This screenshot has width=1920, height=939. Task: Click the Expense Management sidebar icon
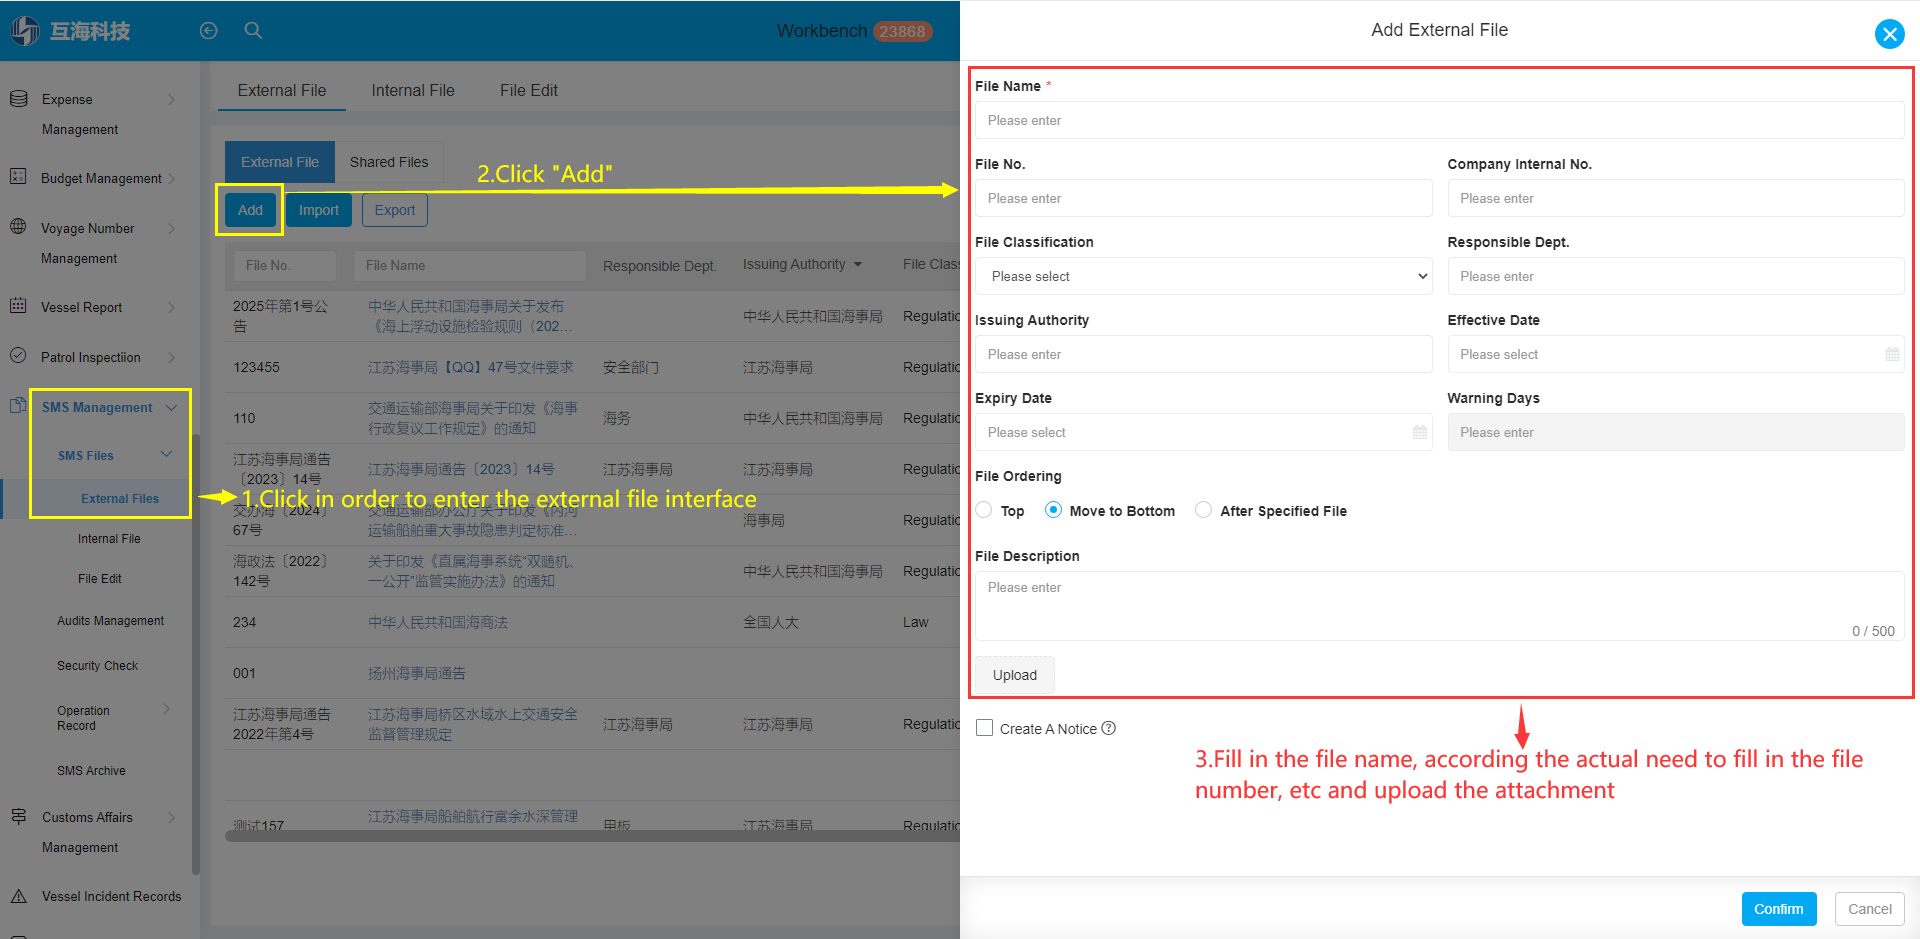tap(18, 99)
